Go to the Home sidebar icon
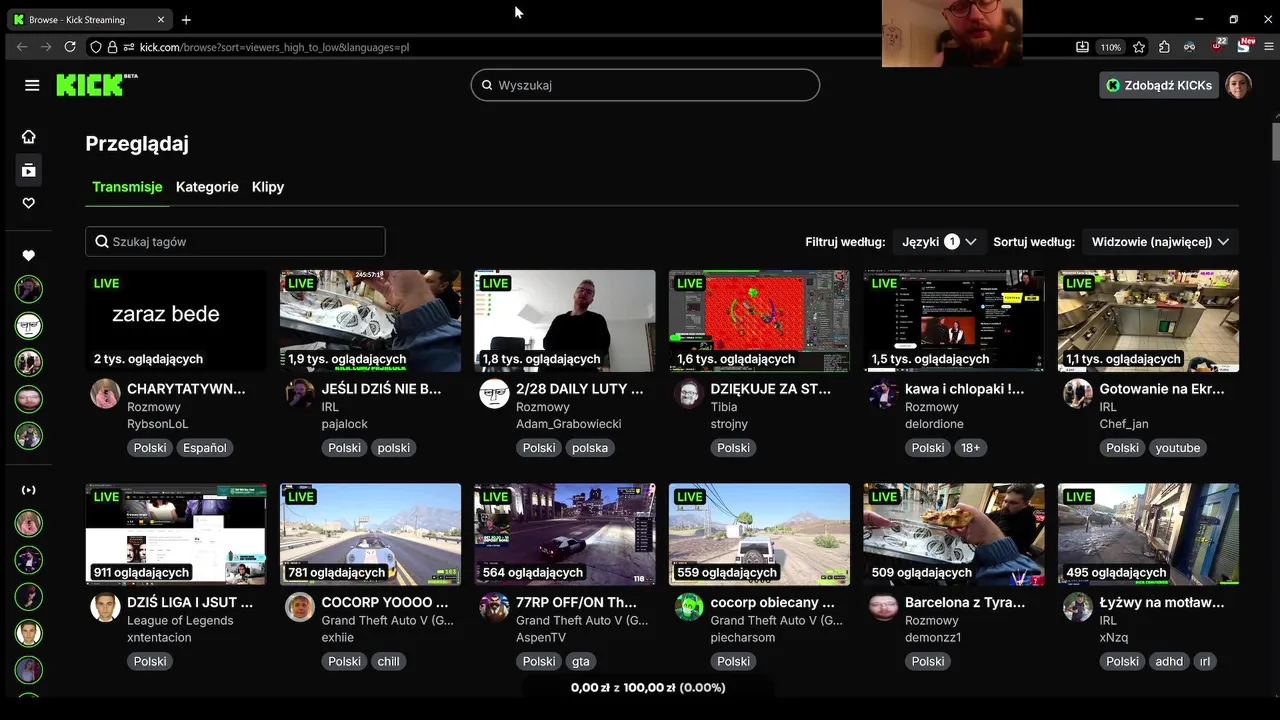Viewport: 1280px width, 720px height. [x=29, y=137]
